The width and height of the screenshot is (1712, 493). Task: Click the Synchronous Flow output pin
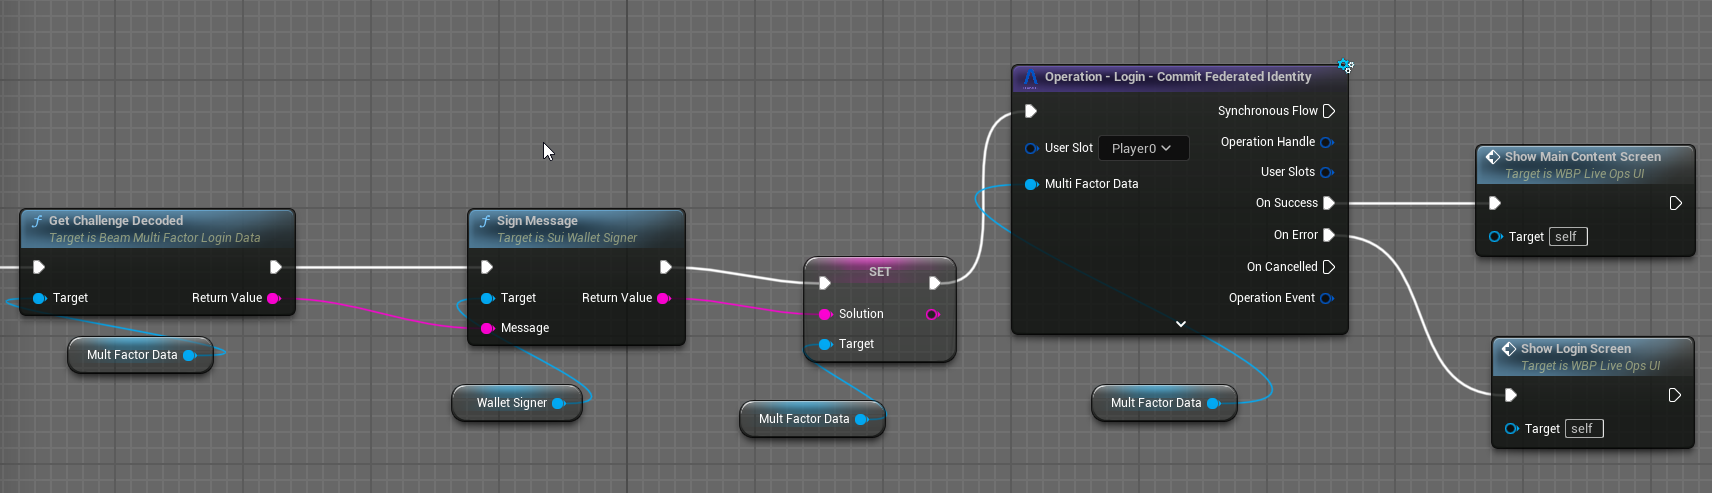coord(1329,111)
